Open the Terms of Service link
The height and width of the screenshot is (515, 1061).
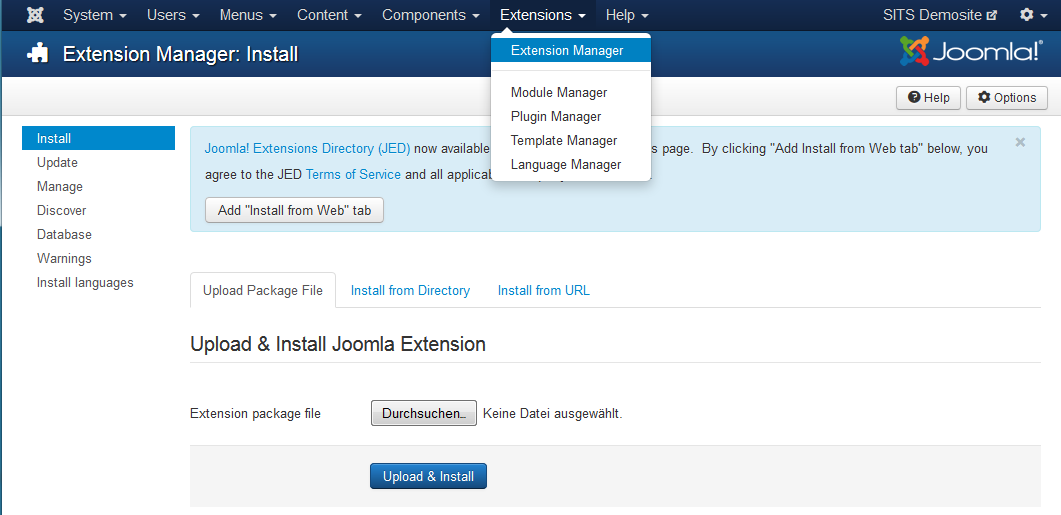tap(353, 174)
